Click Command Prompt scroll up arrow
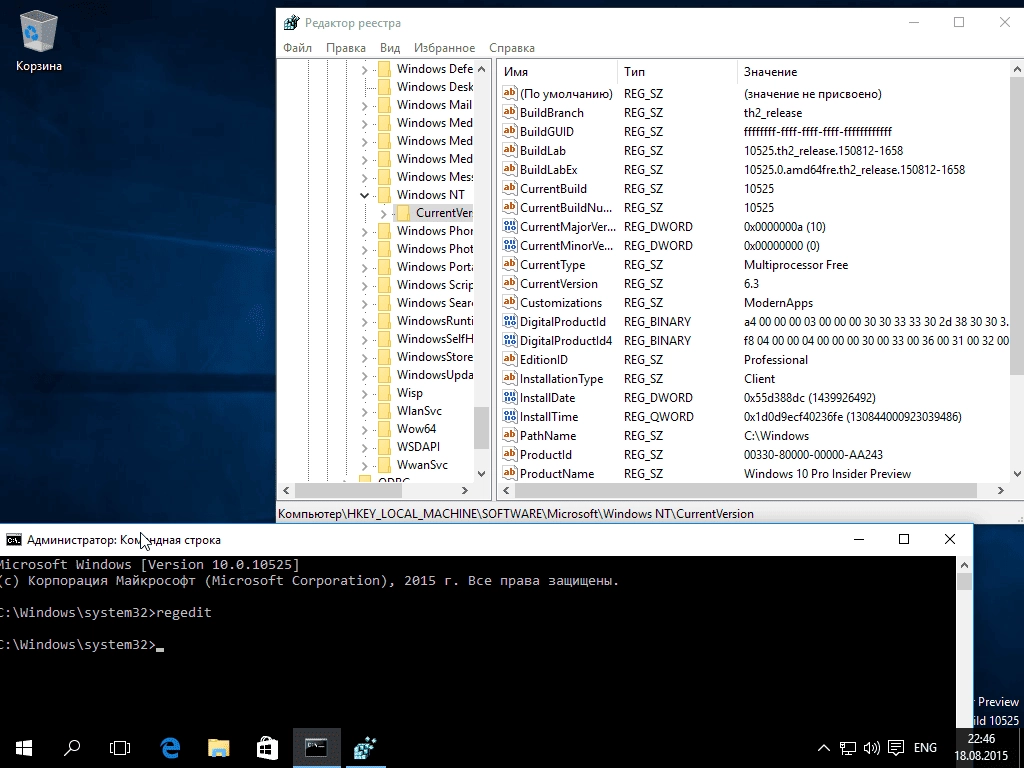The image size is (1024, 768). 964,565
